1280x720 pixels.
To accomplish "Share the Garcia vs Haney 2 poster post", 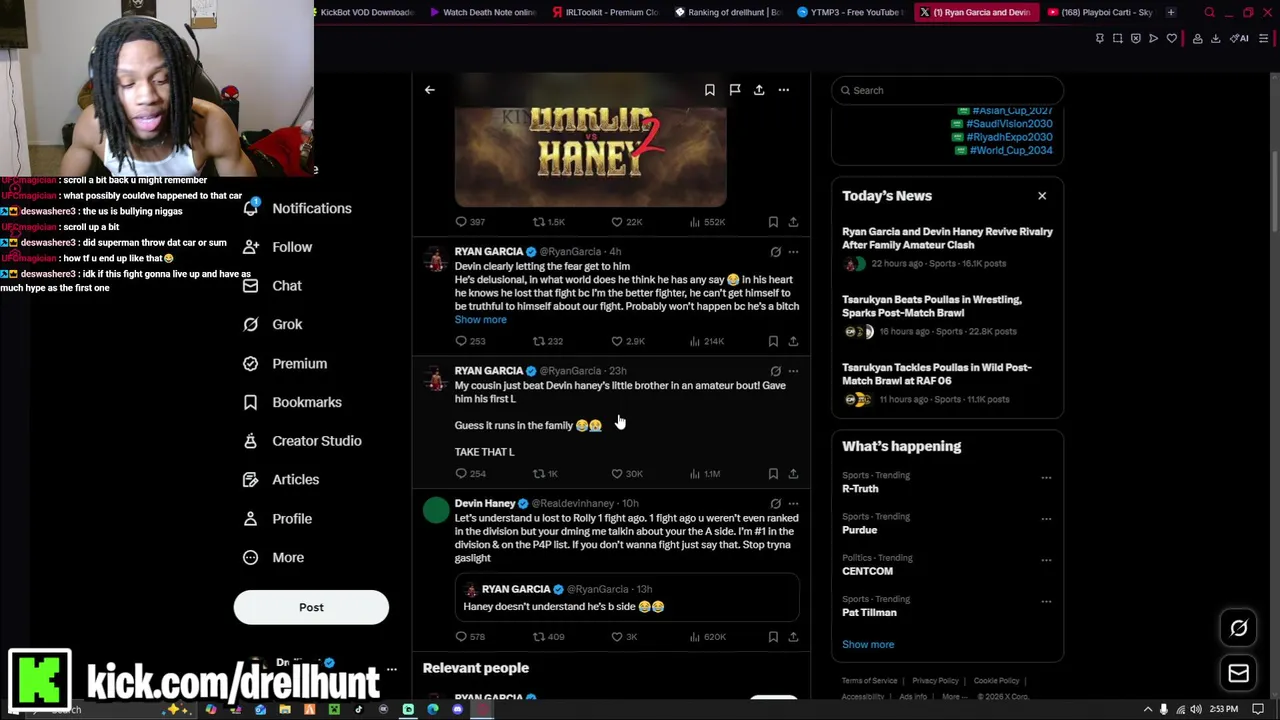I will click(x=793, y=222).
